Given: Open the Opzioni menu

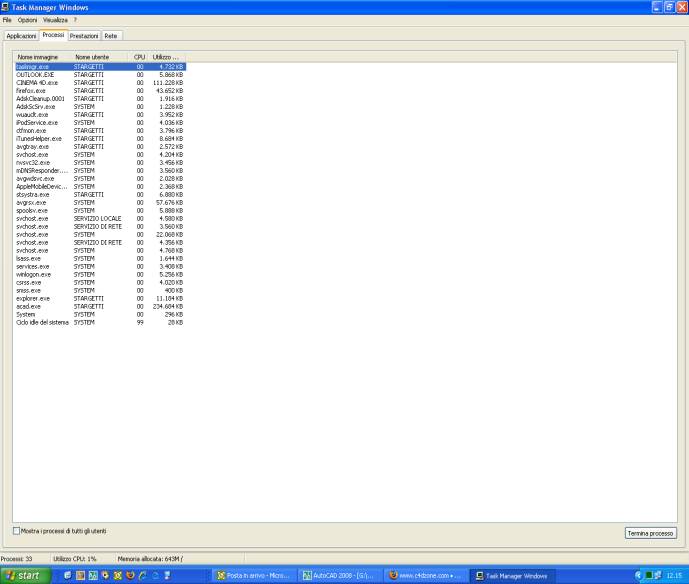Looking at the screenshot, I should click(27, 20).
